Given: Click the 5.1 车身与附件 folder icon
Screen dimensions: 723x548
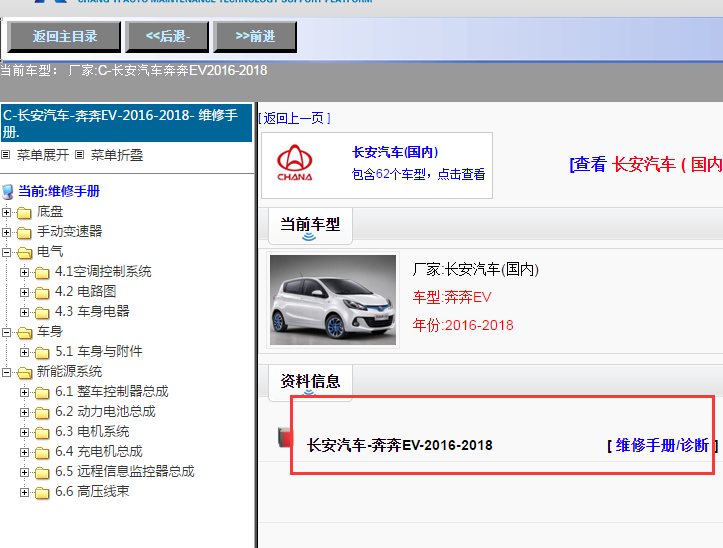Looking at the screenshot, I should (x=42, y=352).
